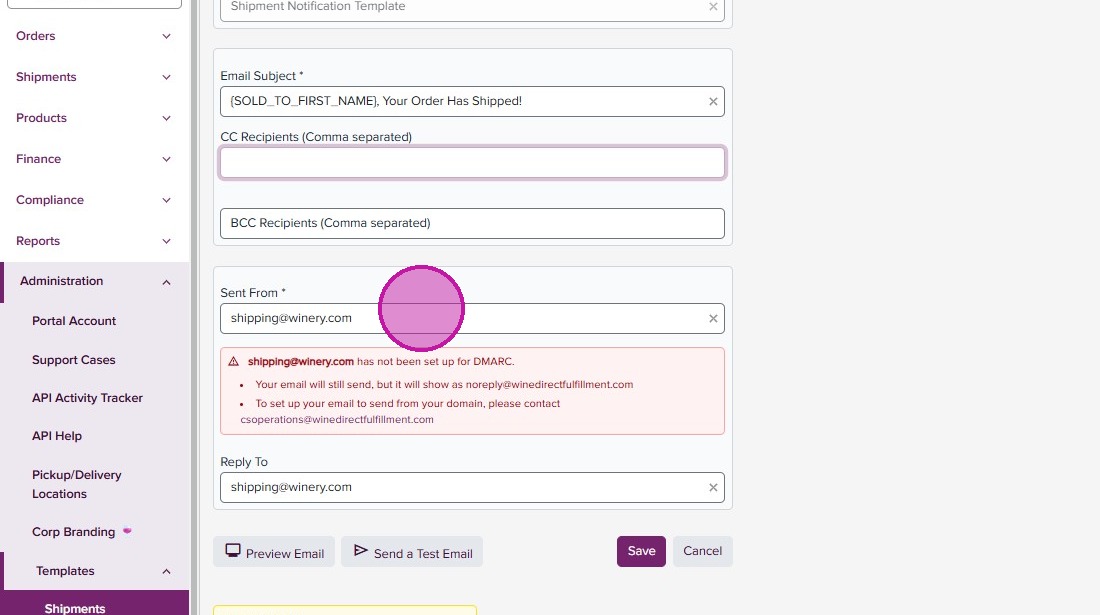Click into the BCC Recipients field
The image size is (1100, 615).
click(472, 223)
